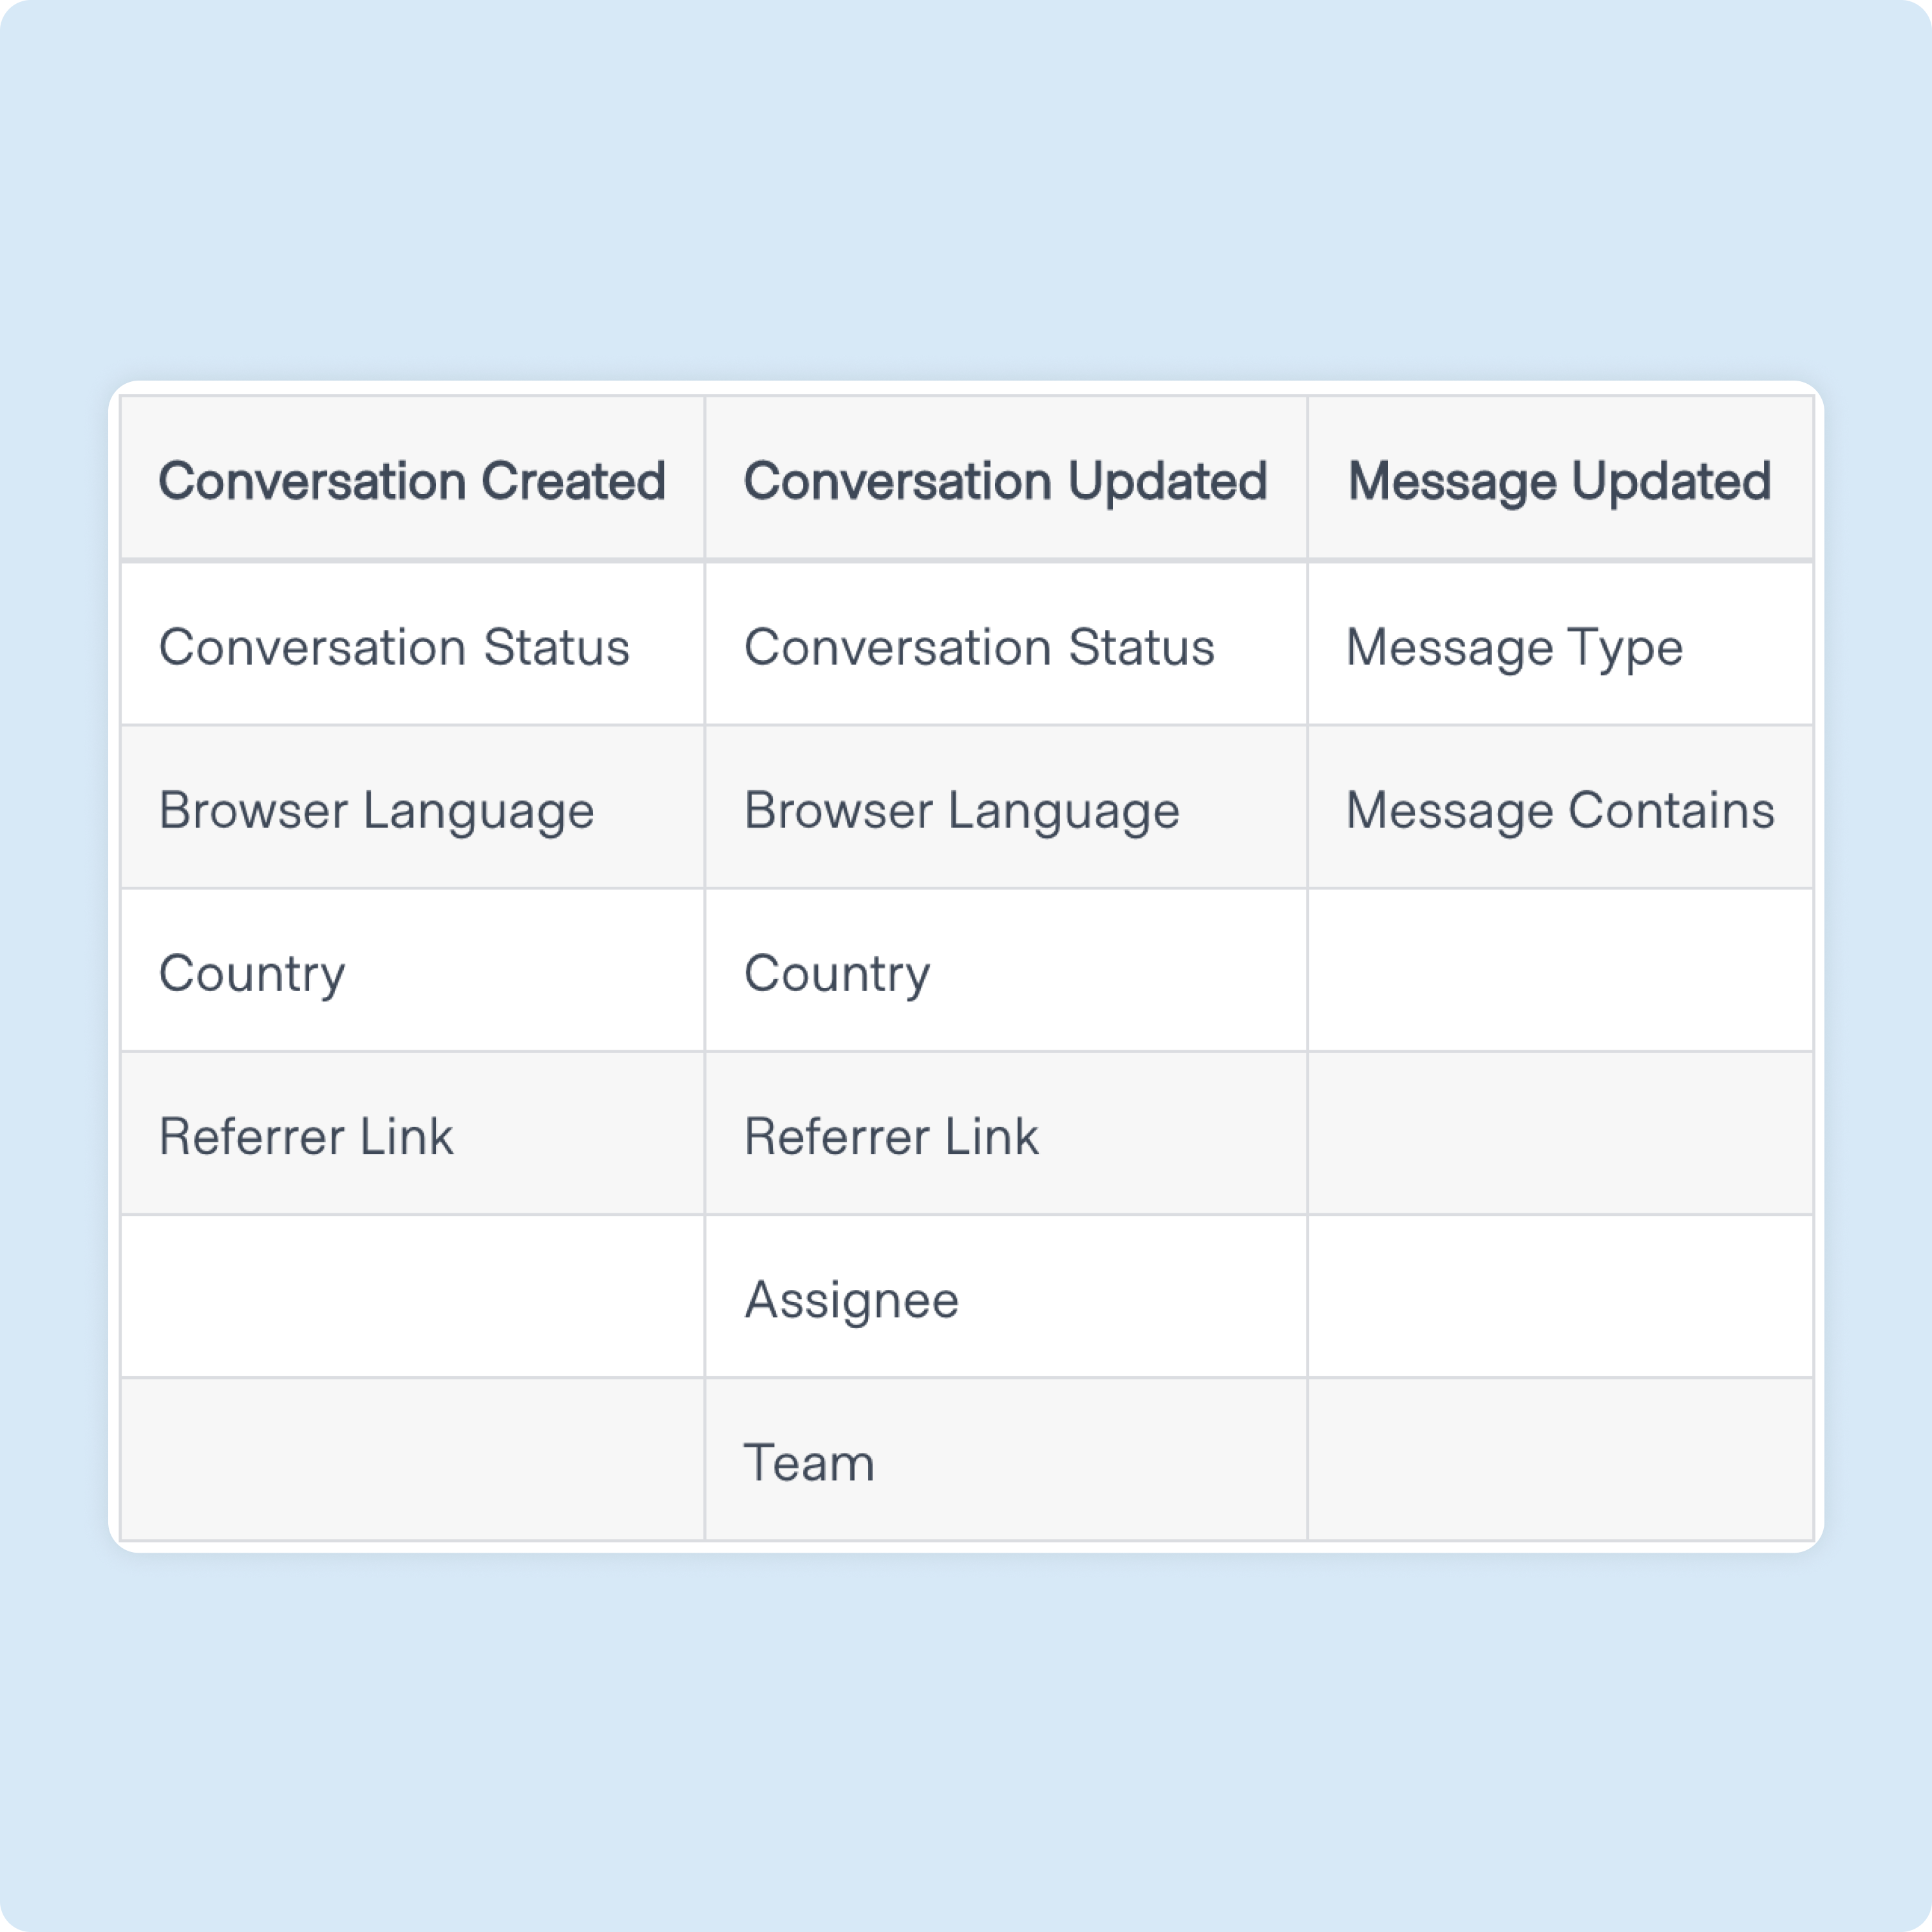Screen dimensions: 1932x1932
Task: Click the Conversation Created column header
Action: [x=411, y=481]
